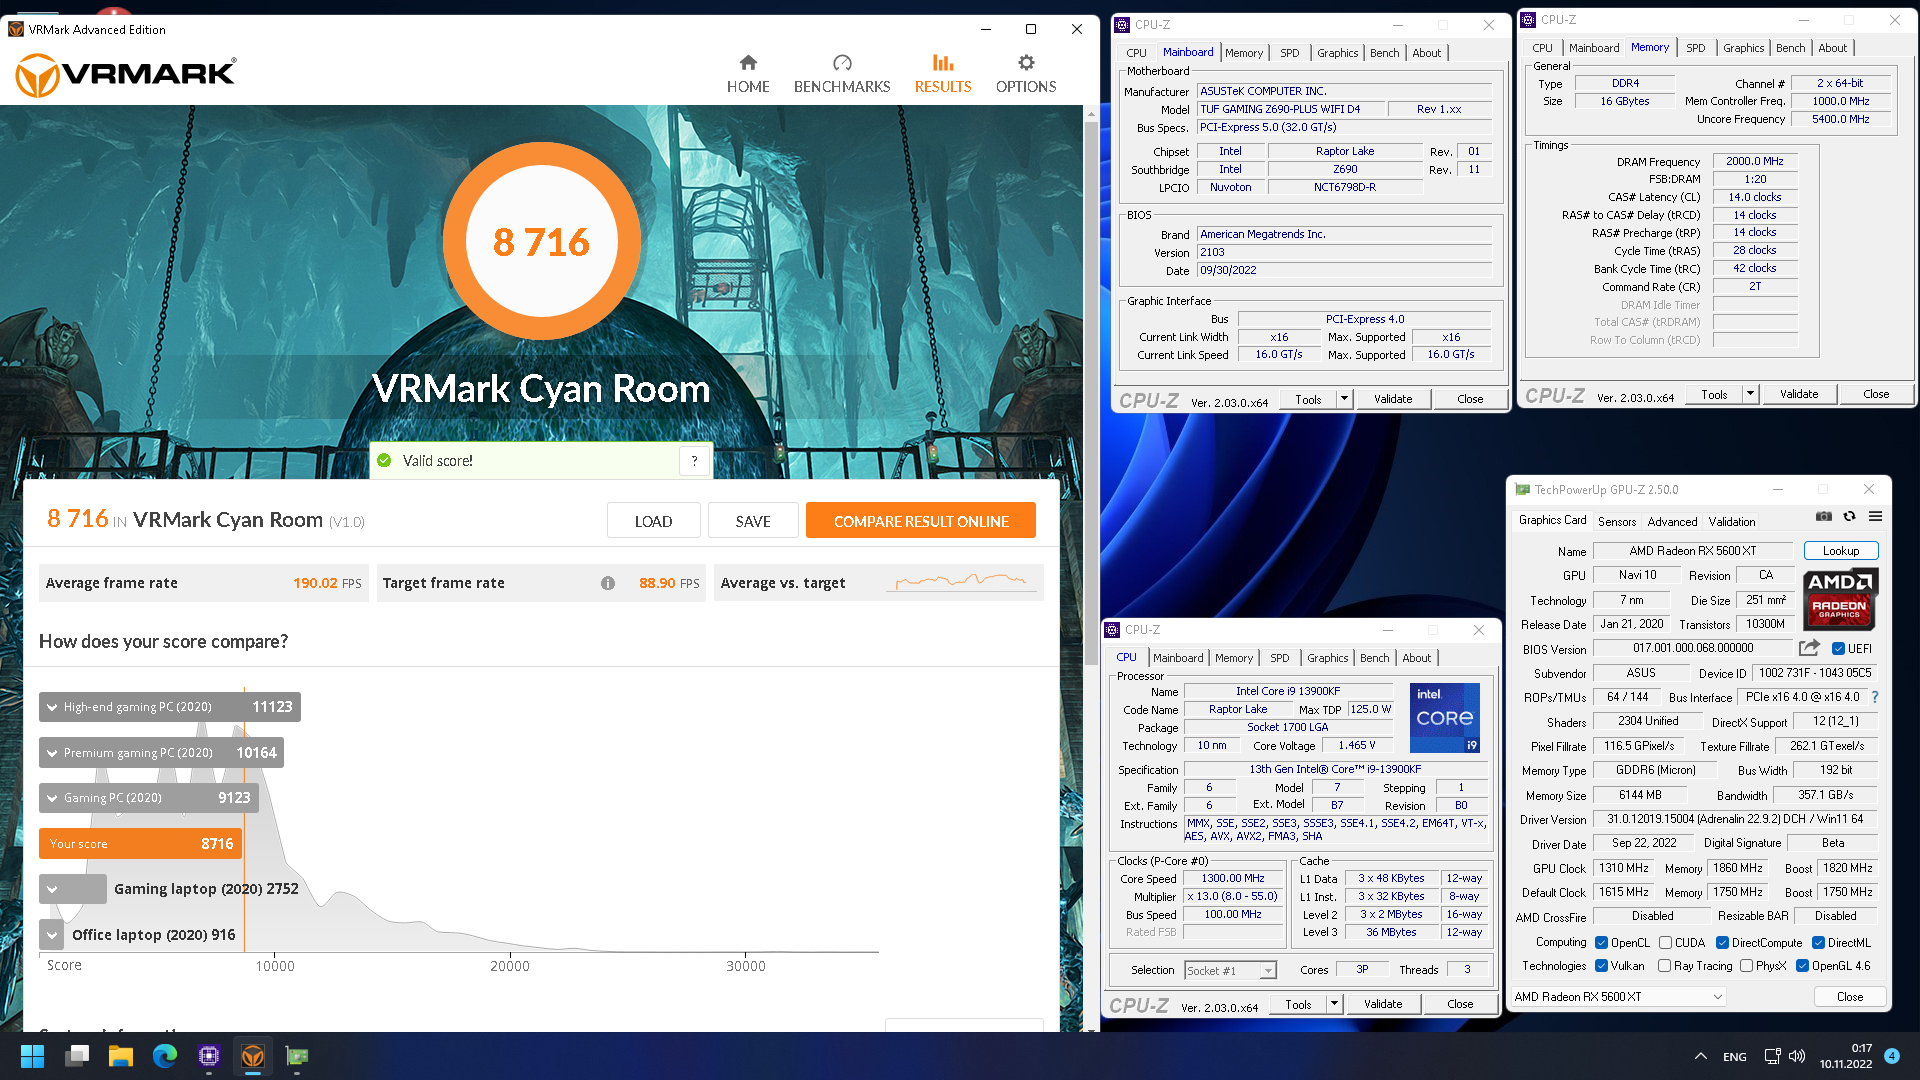Show hidden system tray icons

(1701, 1056)
